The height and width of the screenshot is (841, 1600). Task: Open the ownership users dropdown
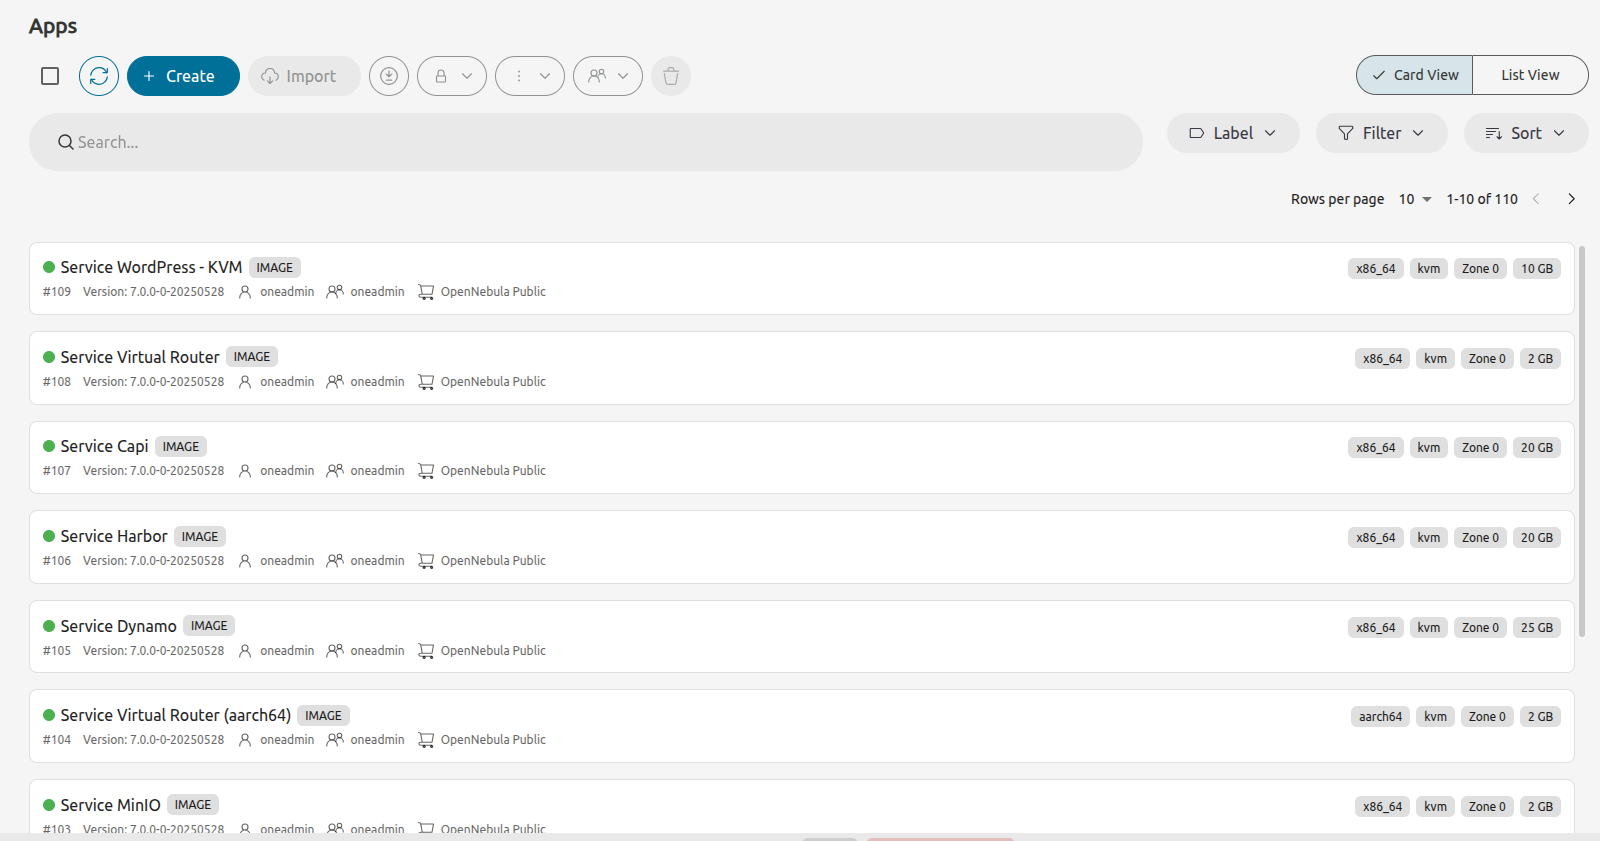pyautogui.click(x=608, y=76)
